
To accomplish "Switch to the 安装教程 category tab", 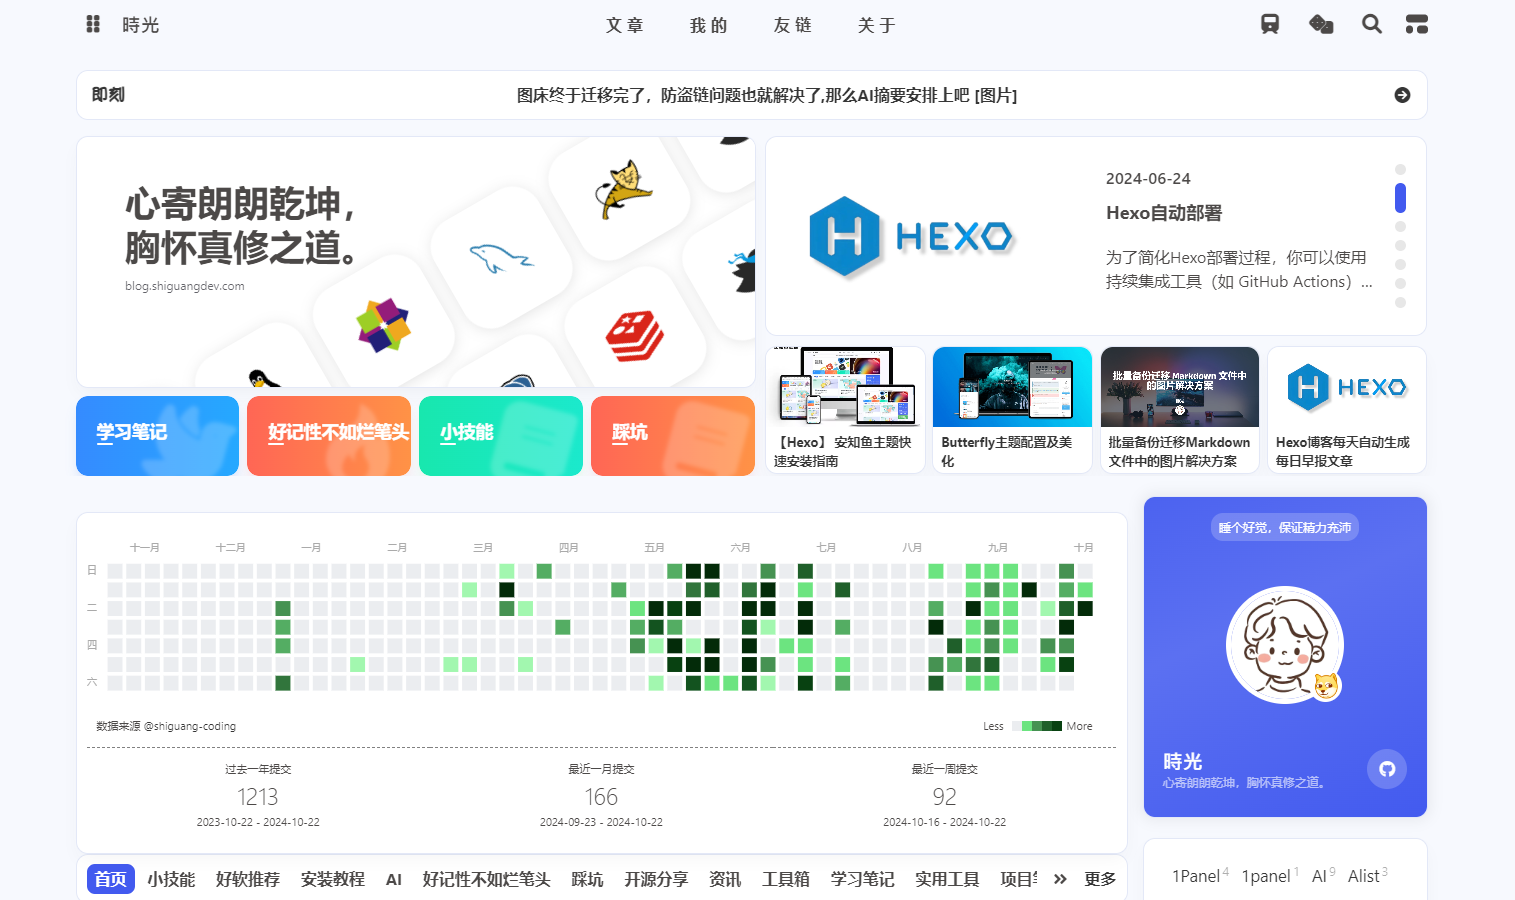I will (x=333, y=879).
